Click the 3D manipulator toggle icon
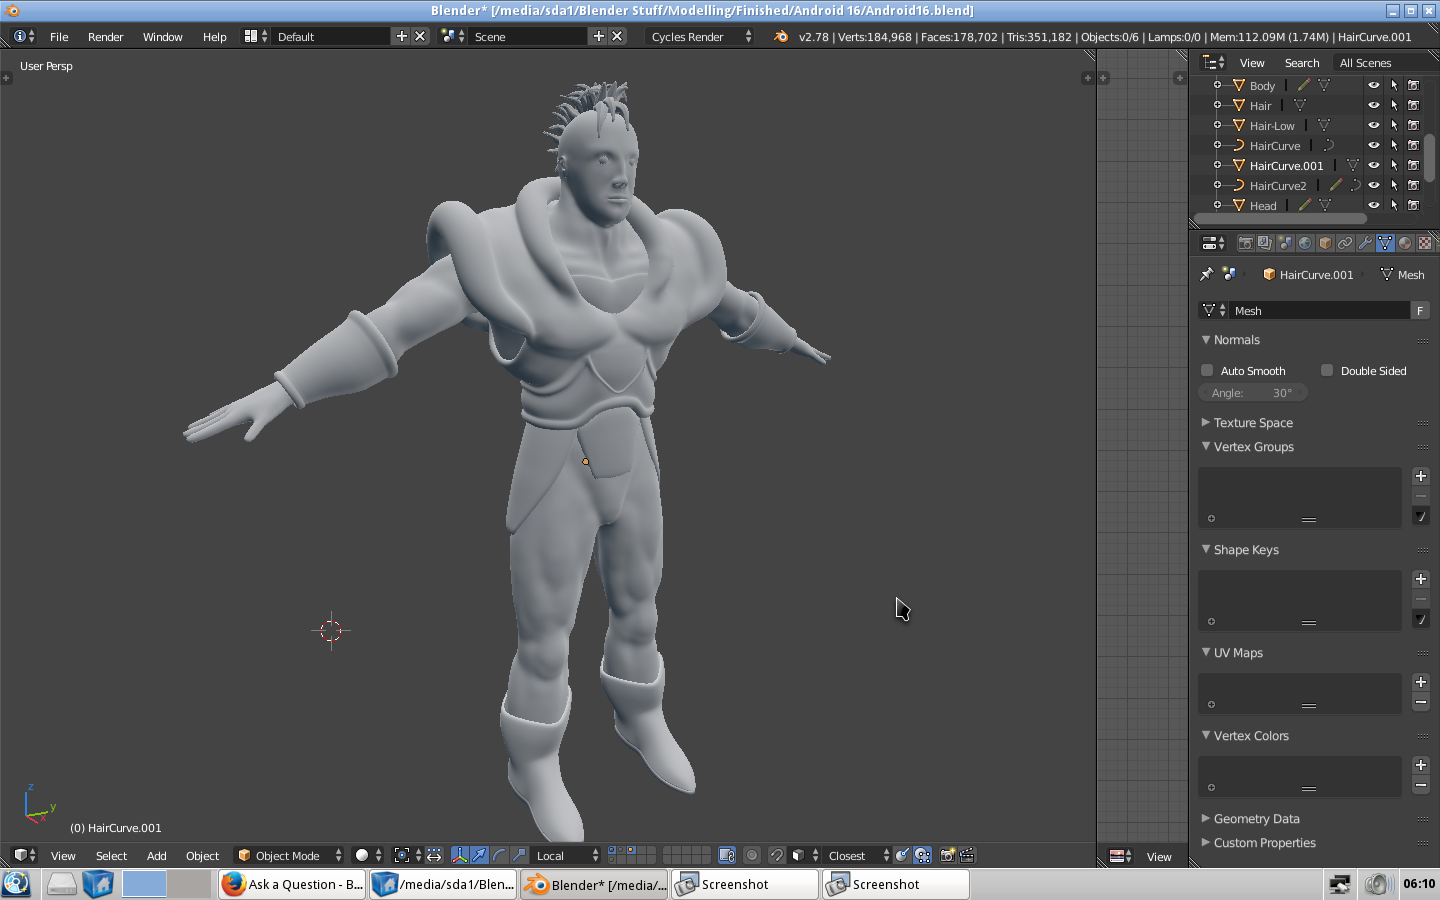Viewport: 1440px width, 900px height. click(x=460, y=855)
